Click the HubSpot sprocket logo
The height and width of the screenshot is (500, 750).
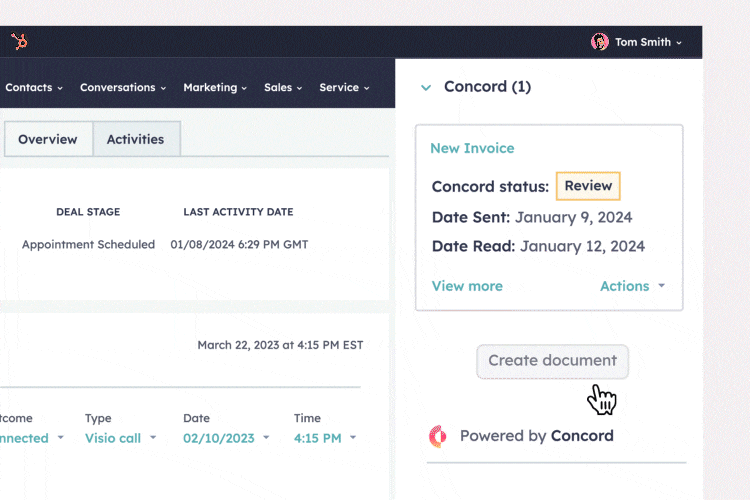[x=19, y=42]
